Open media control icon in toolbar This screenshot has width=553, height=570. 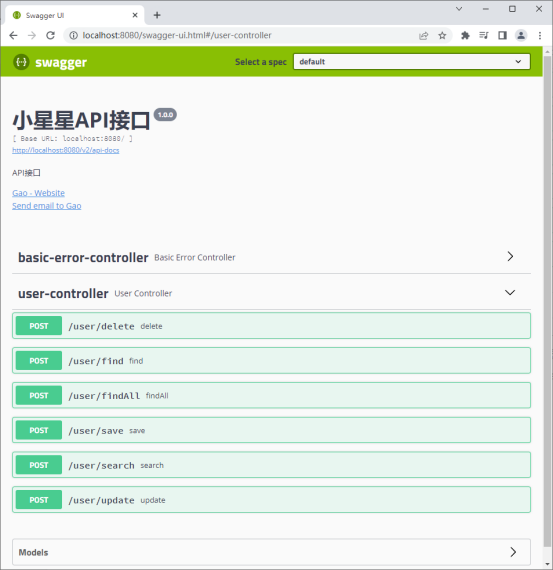click(484, 35)
